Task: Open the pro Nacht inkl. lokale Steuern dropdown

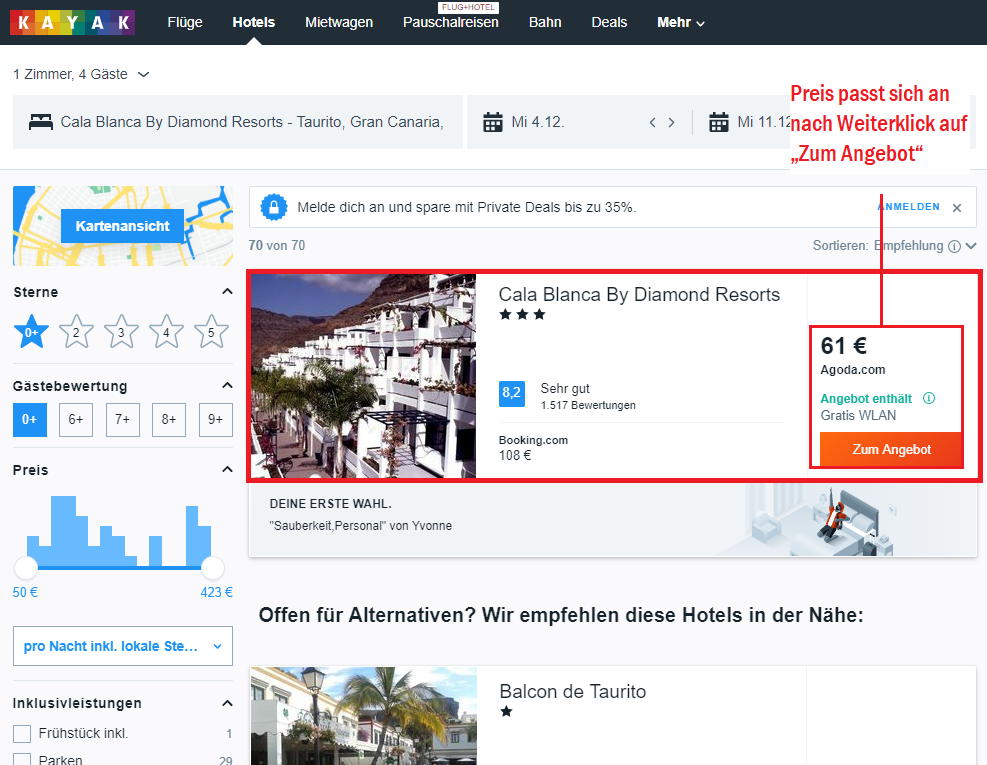Action: tap(123, 646)
